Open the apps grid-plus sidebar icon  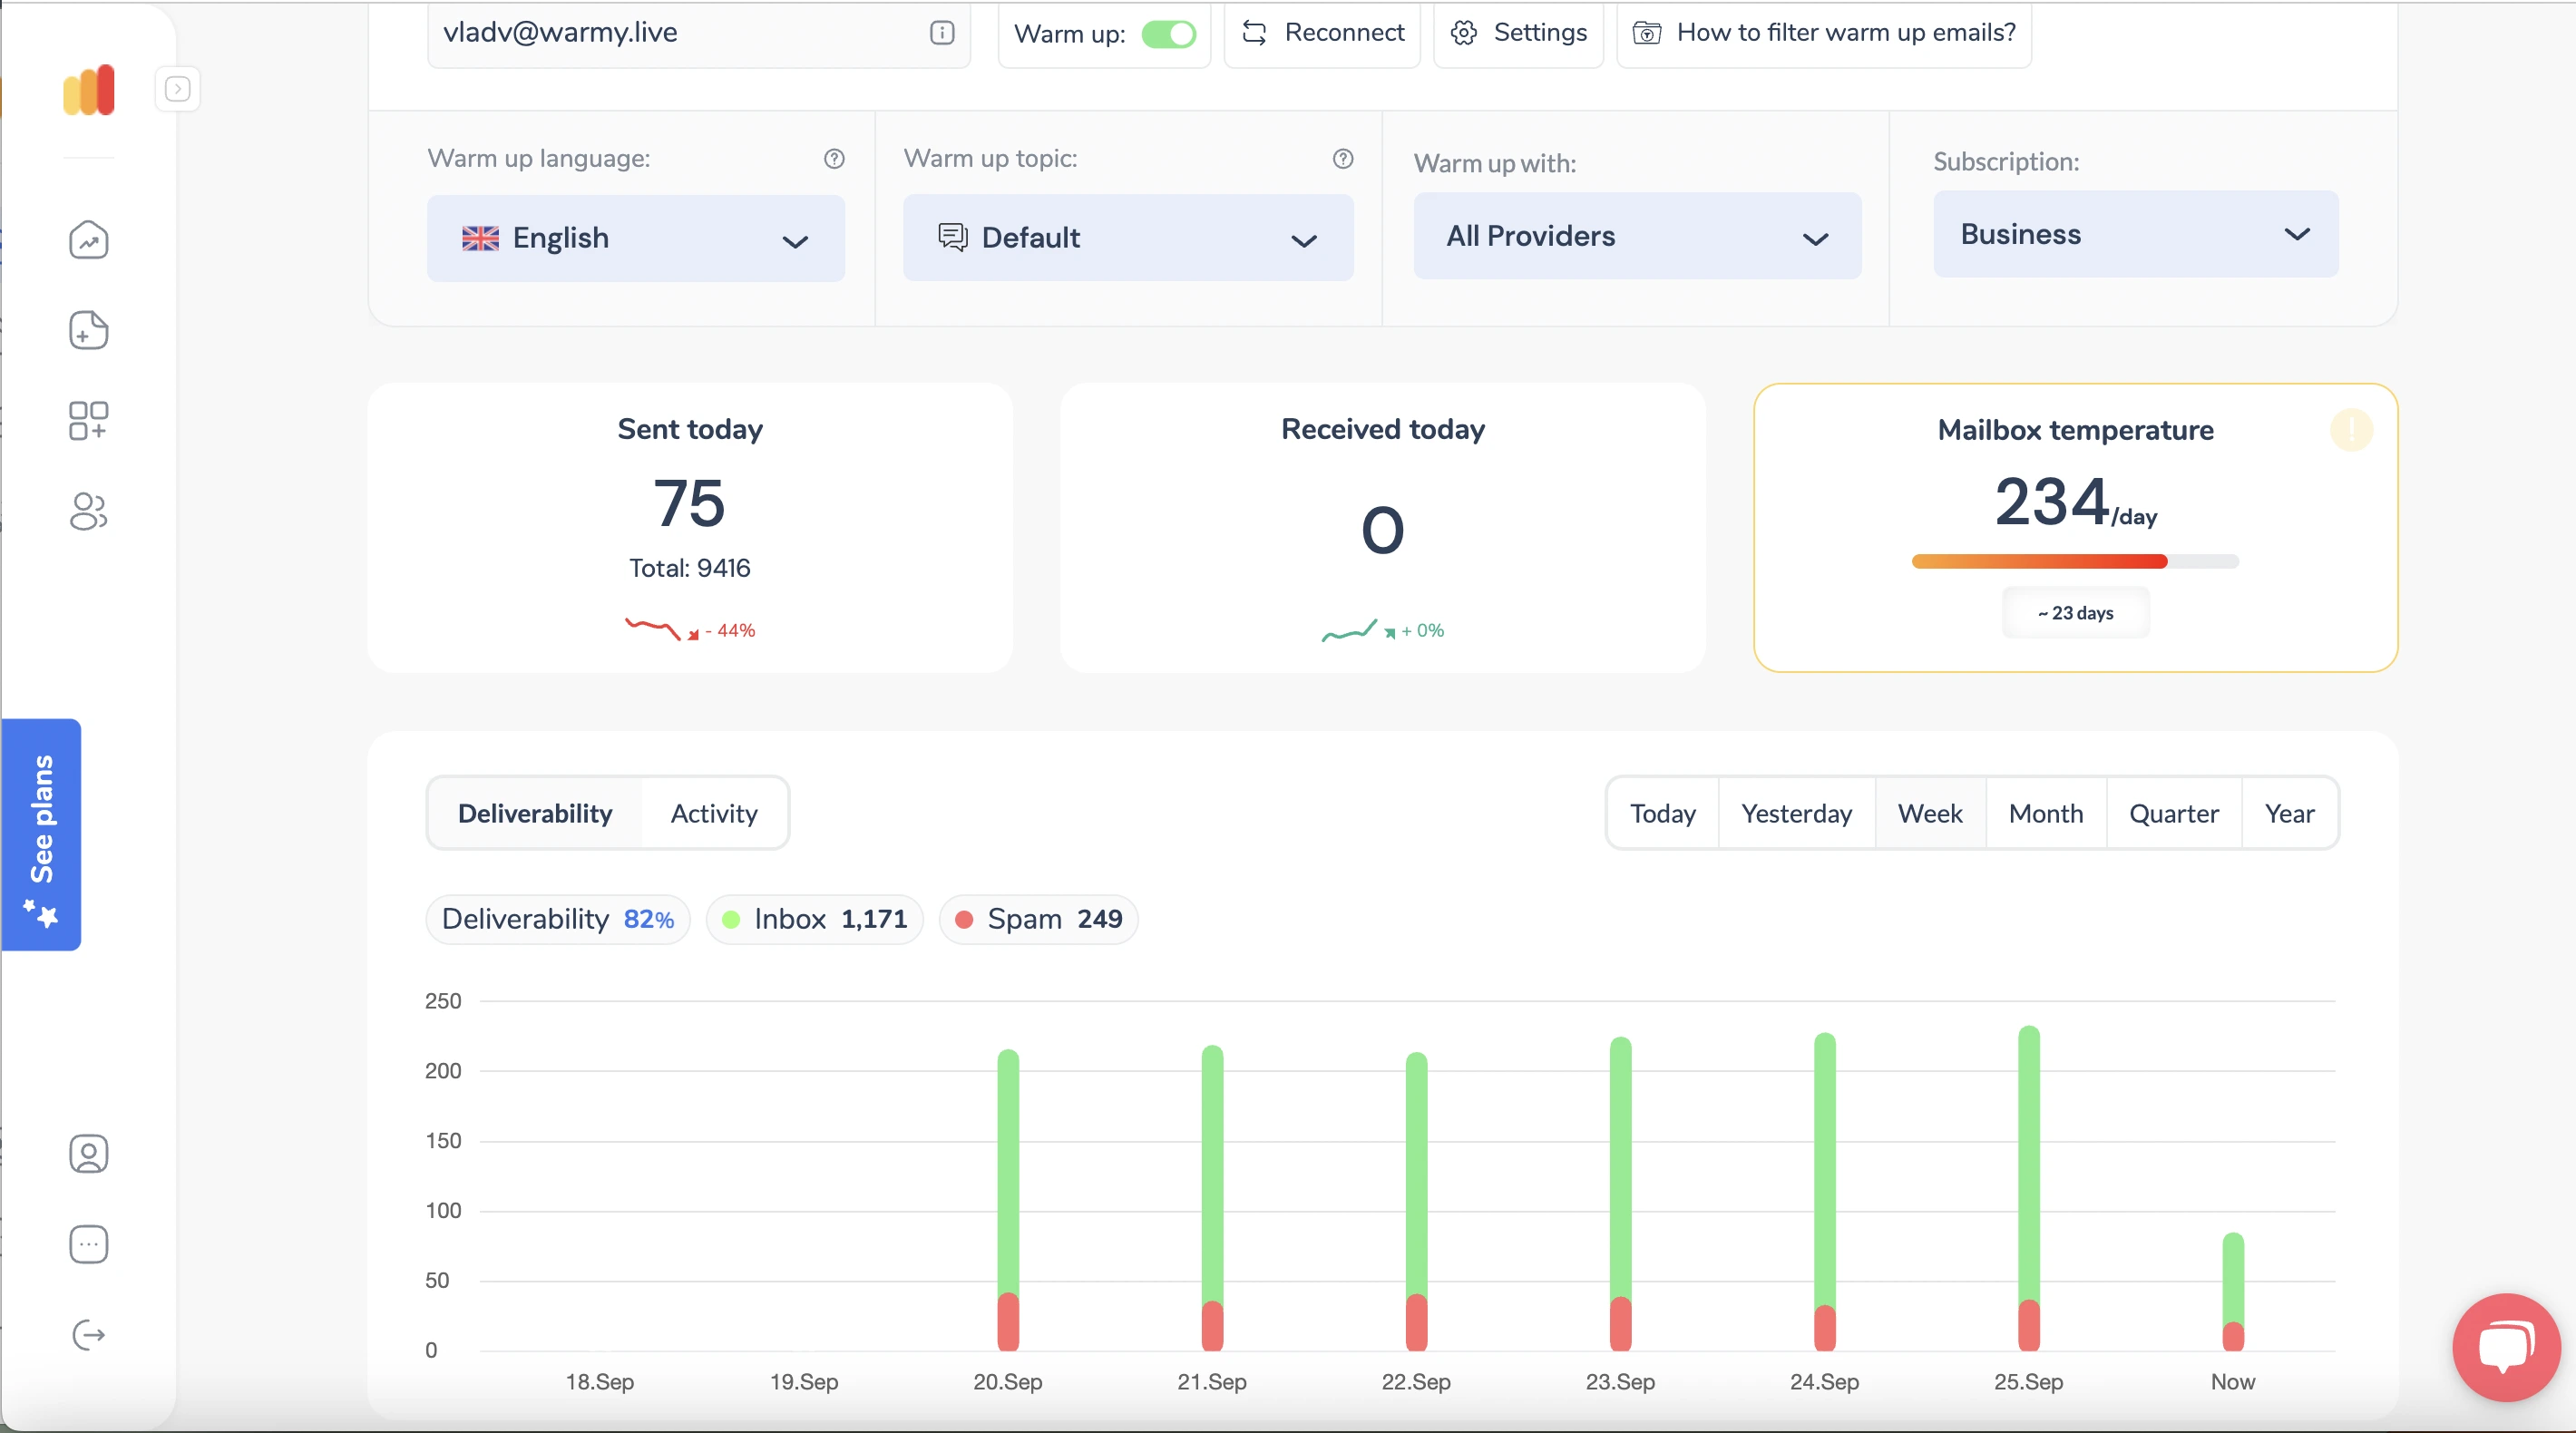[89, 421]
